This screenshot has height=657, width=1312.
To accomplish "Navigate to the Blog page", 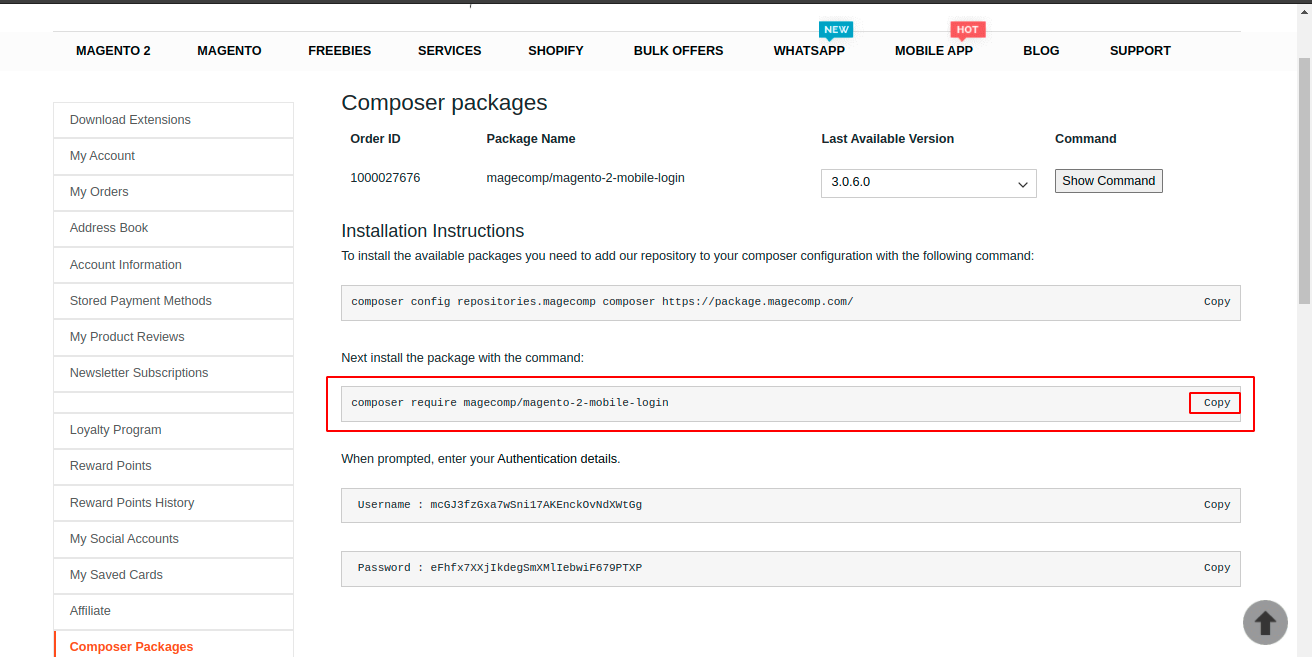I will tap(1040, 51).
